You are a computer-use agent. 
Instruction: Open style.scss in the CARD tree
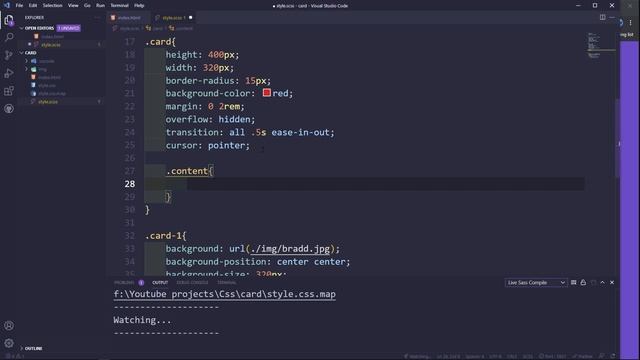[x=48, y=102]
